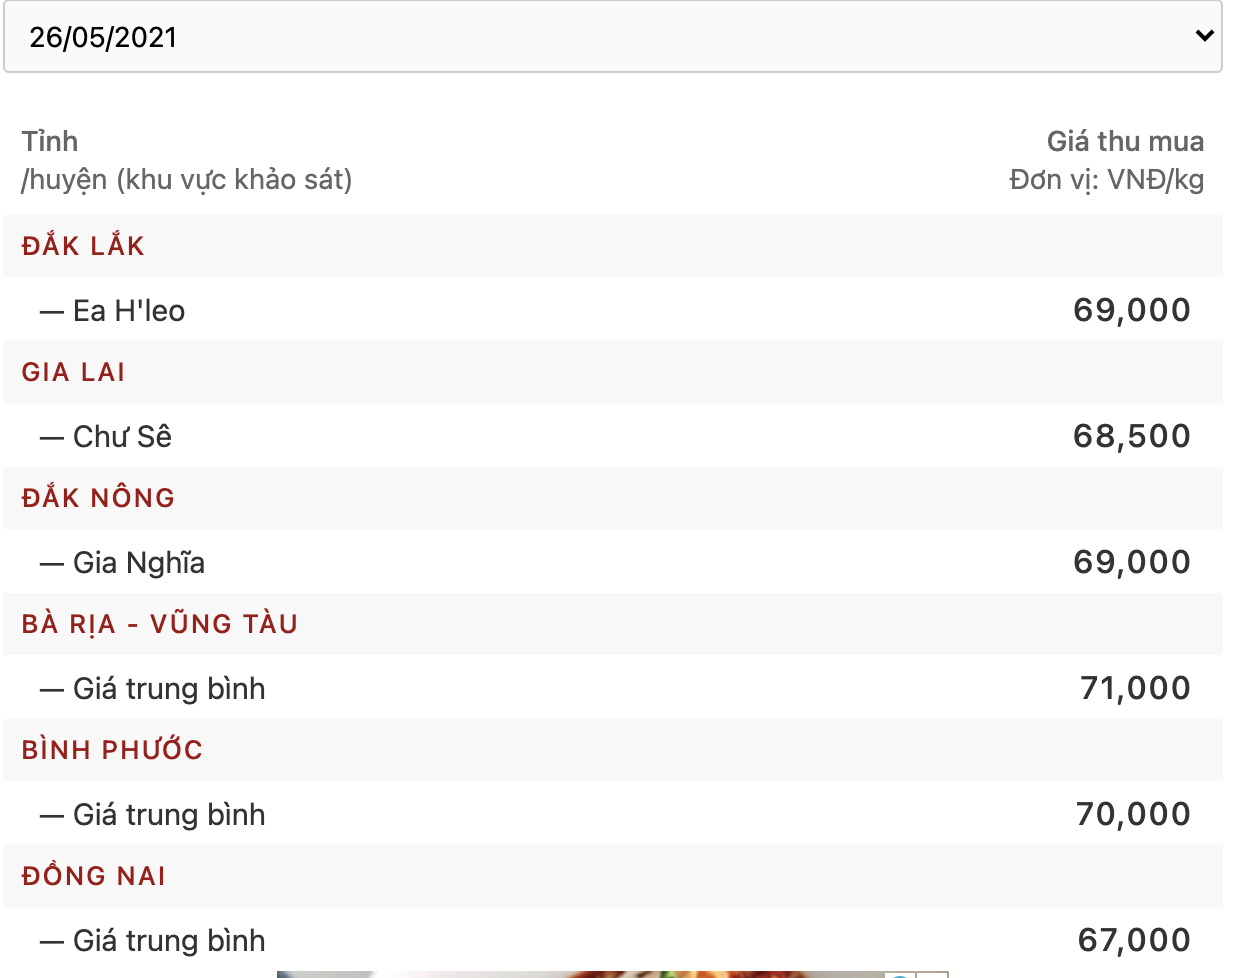Click the Gia Nghĩa district row
Image resolution: width=1234 pixels, height=978 pixels.
click(x=612, y=562)
